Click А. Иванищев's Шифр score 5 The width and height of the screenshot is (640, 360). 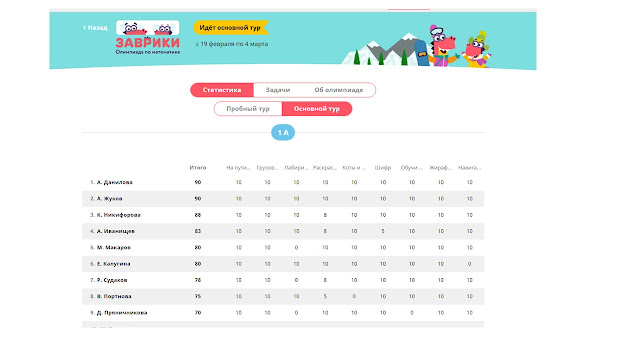pos(383,231)
